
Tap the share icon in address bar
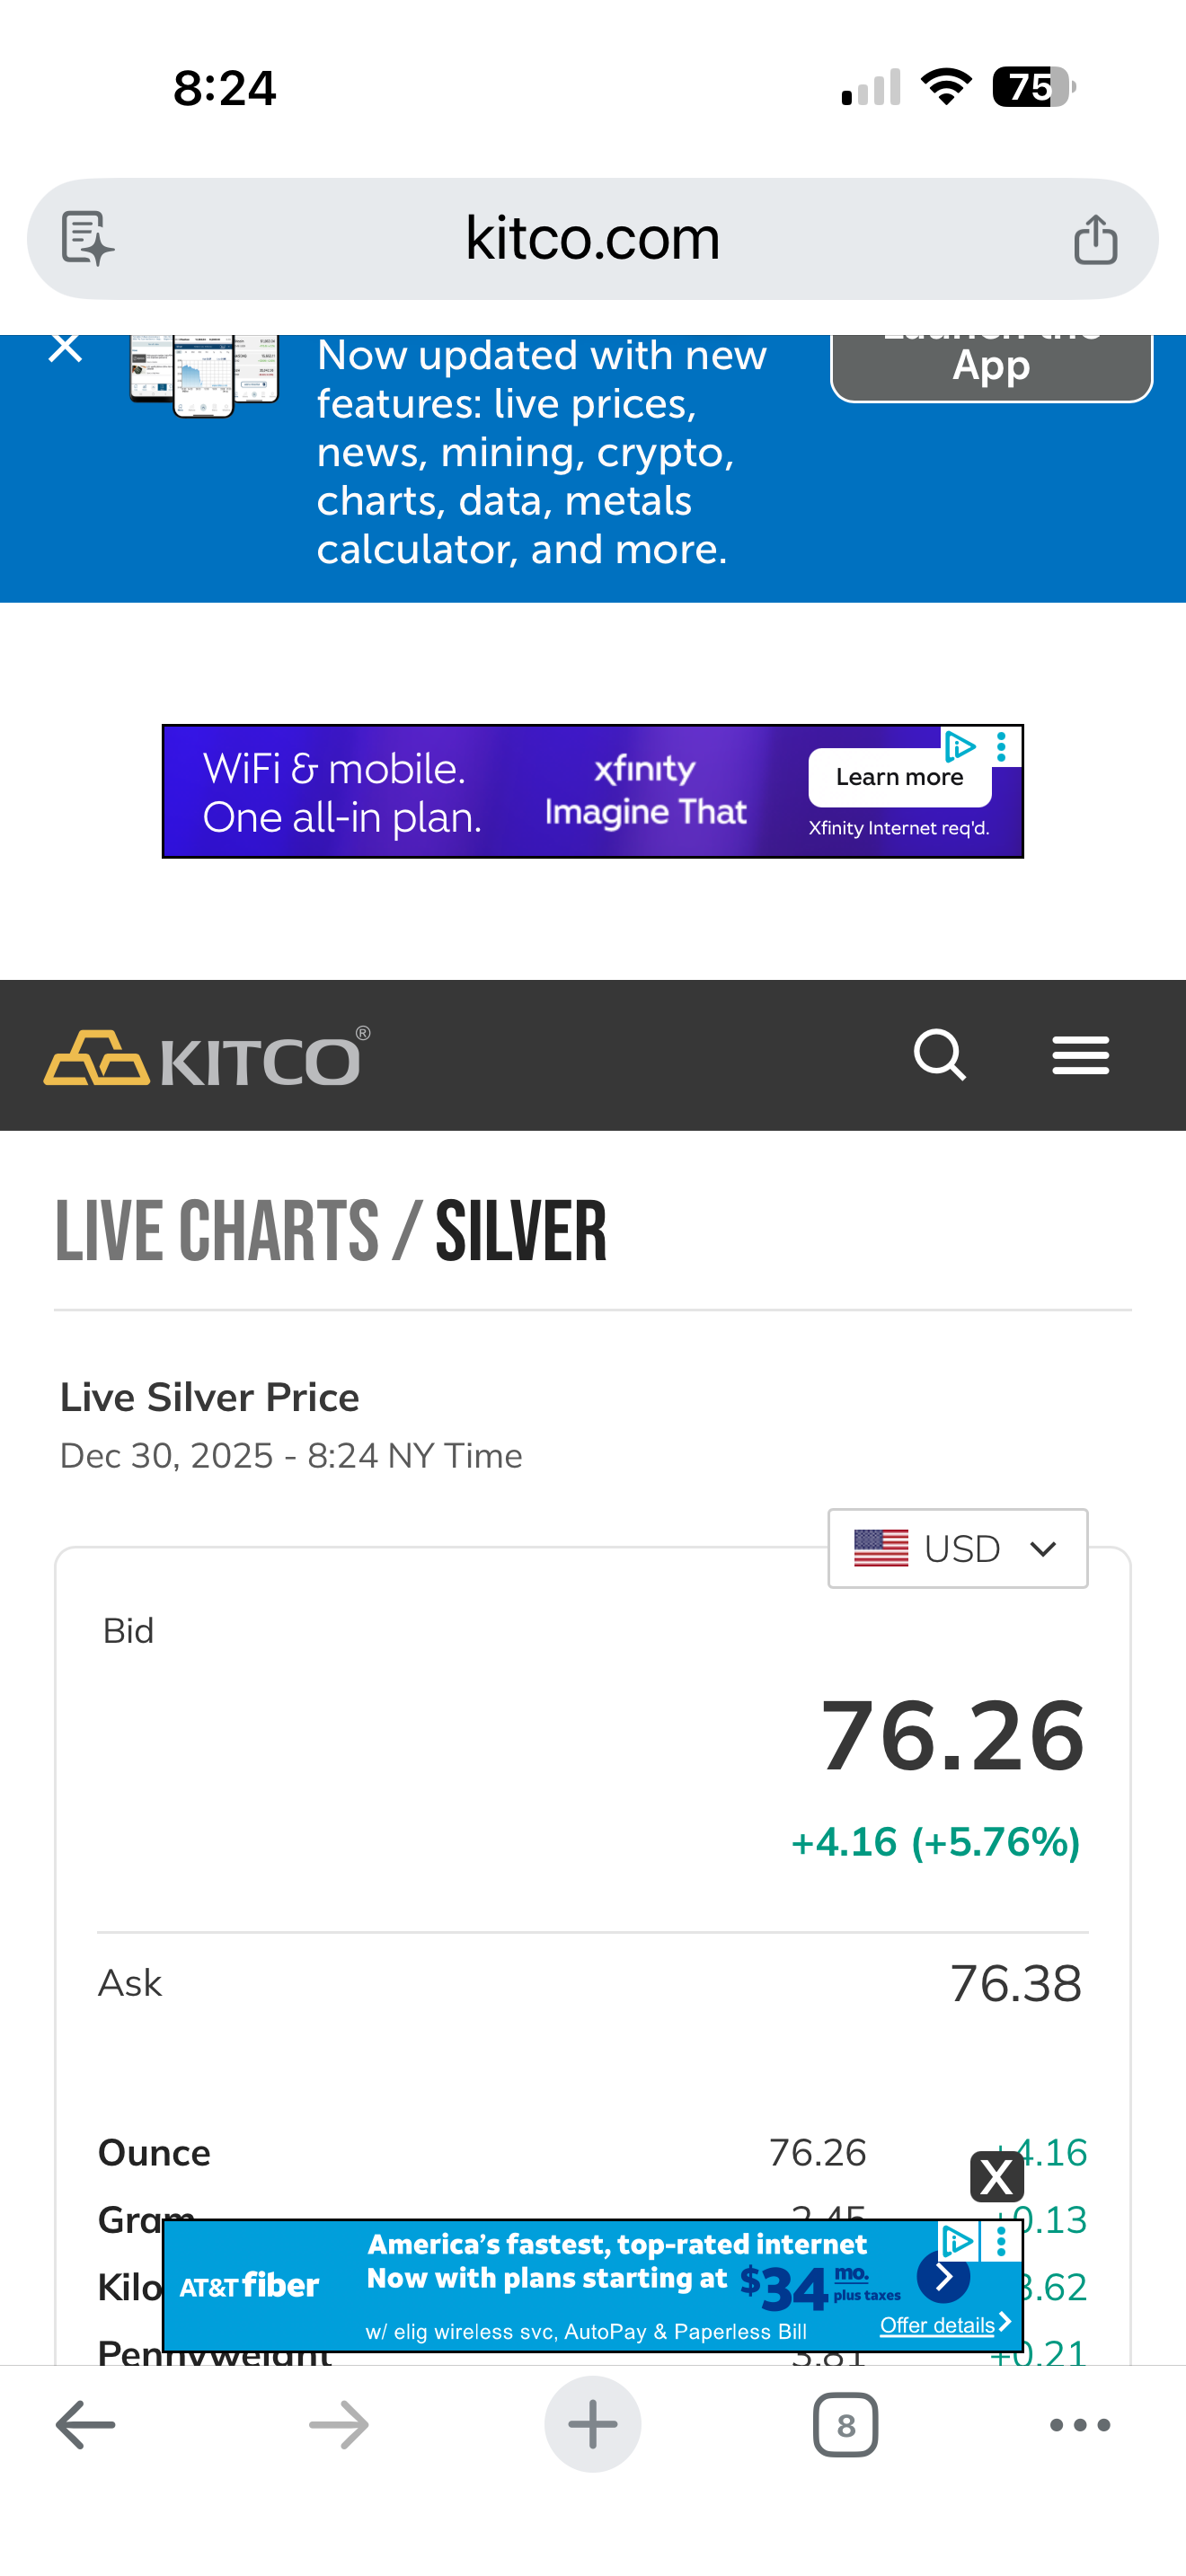[x=1095, y=240]
